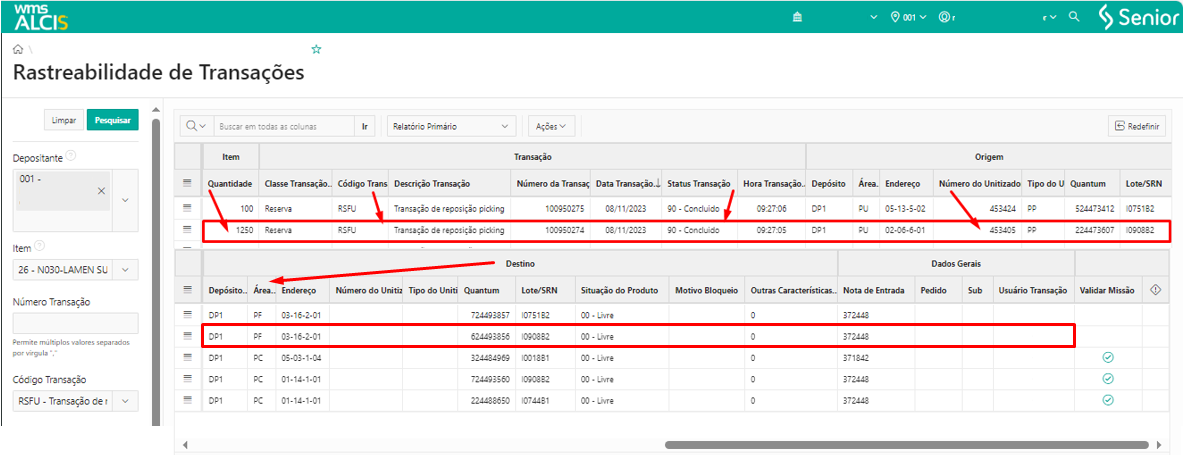1185x455 pixels.
Task: Open the Depositante help question icon
Action: [72, 157]
